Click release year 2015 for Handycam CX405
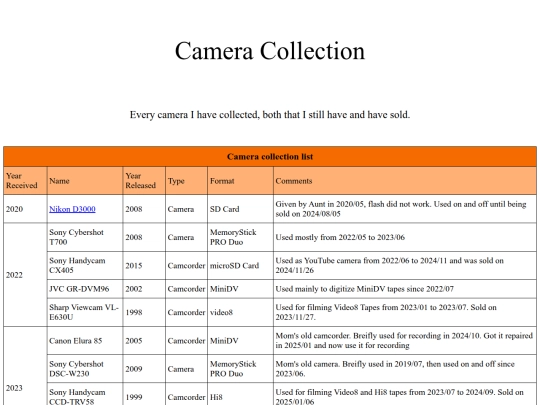540x405 pixels. (144, 266)
